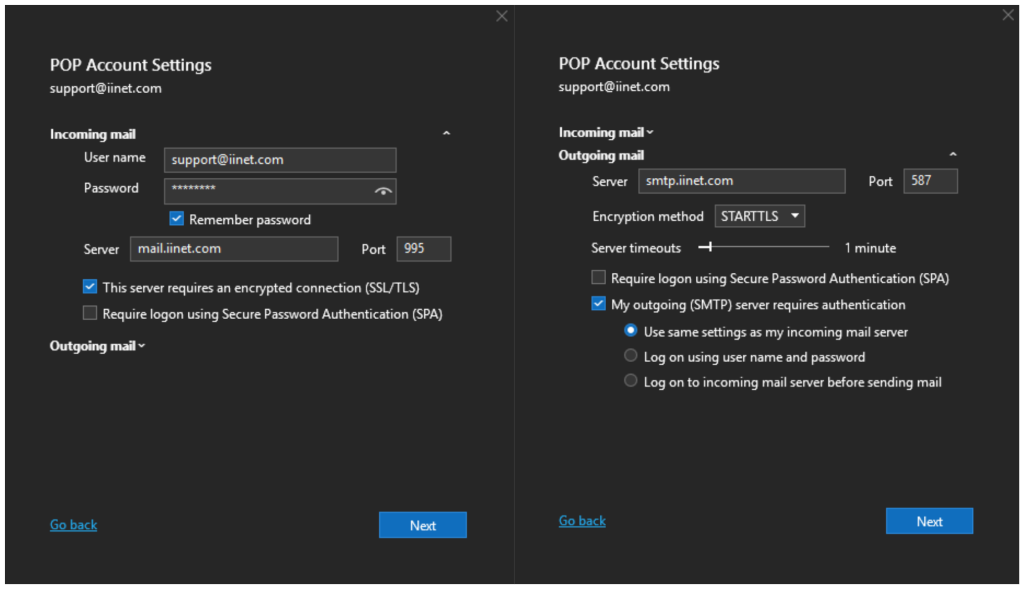Click Next in the right dialog

(929, 521)
